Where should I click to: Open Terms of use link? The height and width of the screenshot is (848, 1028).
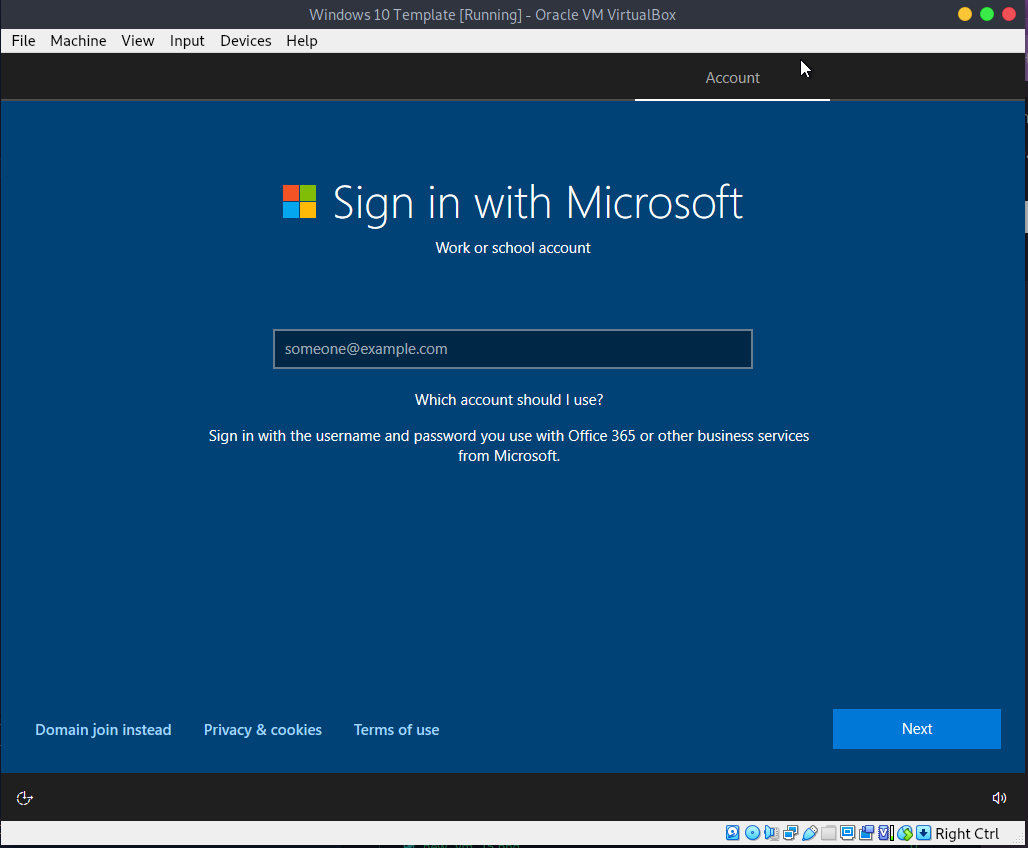[x=397, y=729]
